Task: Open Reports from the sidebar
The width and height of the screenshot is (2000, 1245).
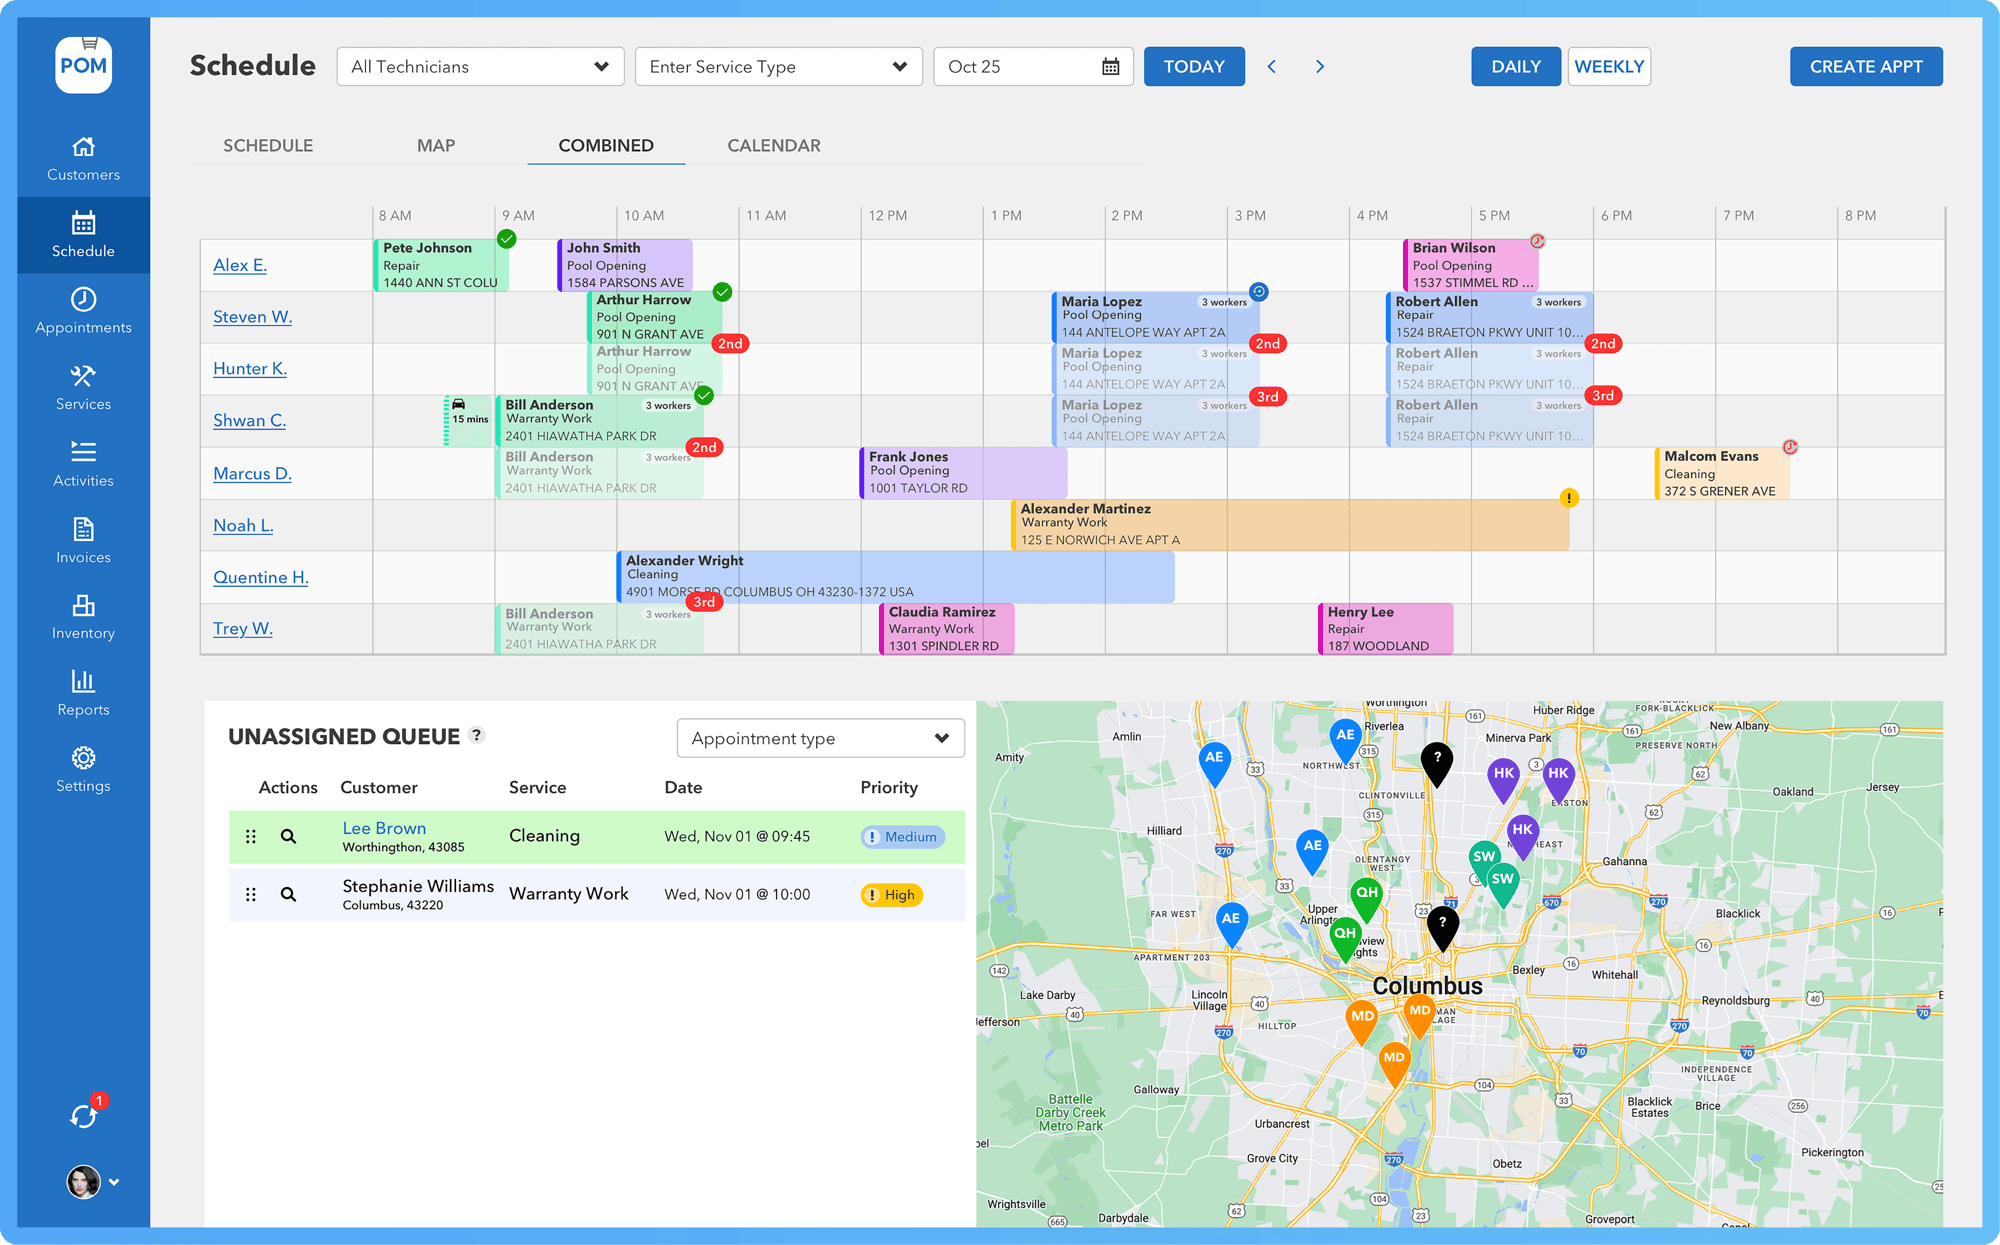Action: click(83, 690)
